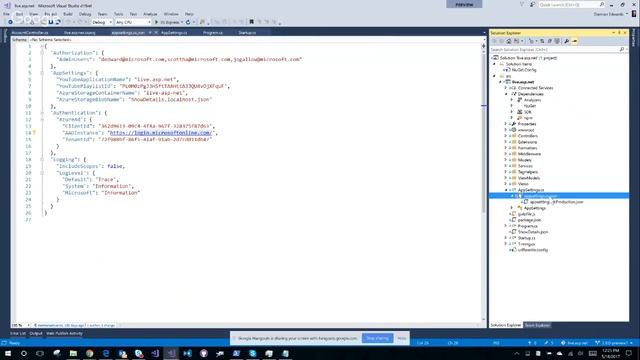This screenshot has width=640, height=360.
Task: Expand the Controllers folder
Action: (506, 136)
